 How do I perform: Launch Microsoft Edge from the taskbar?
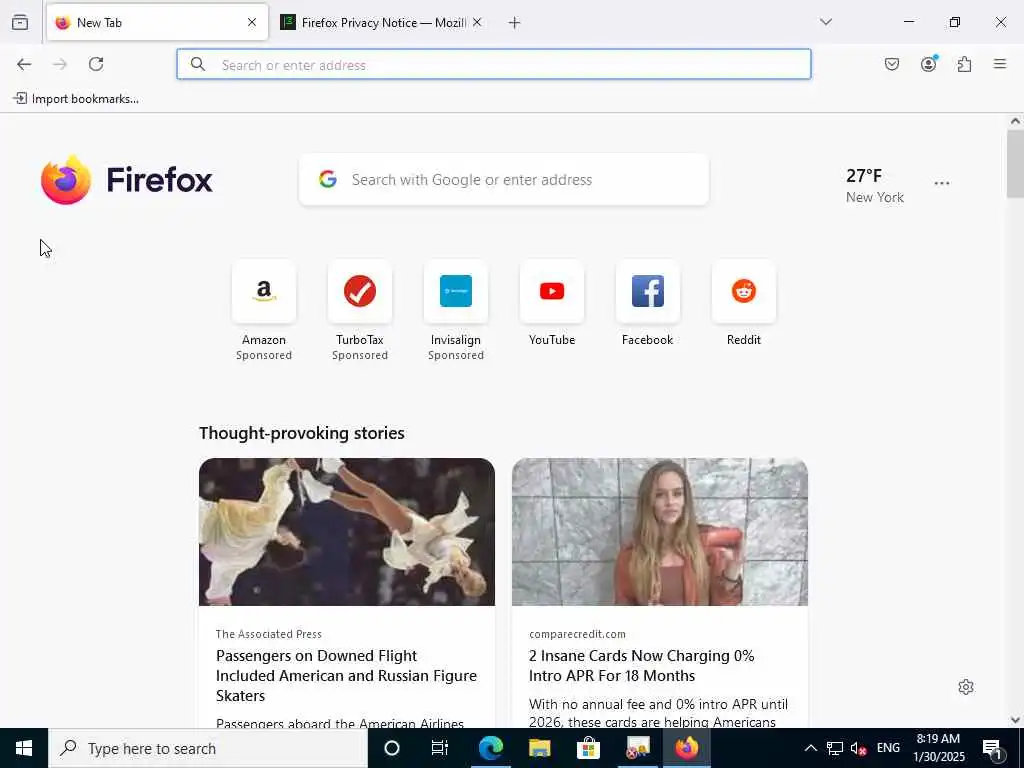[x=490, y=748]
